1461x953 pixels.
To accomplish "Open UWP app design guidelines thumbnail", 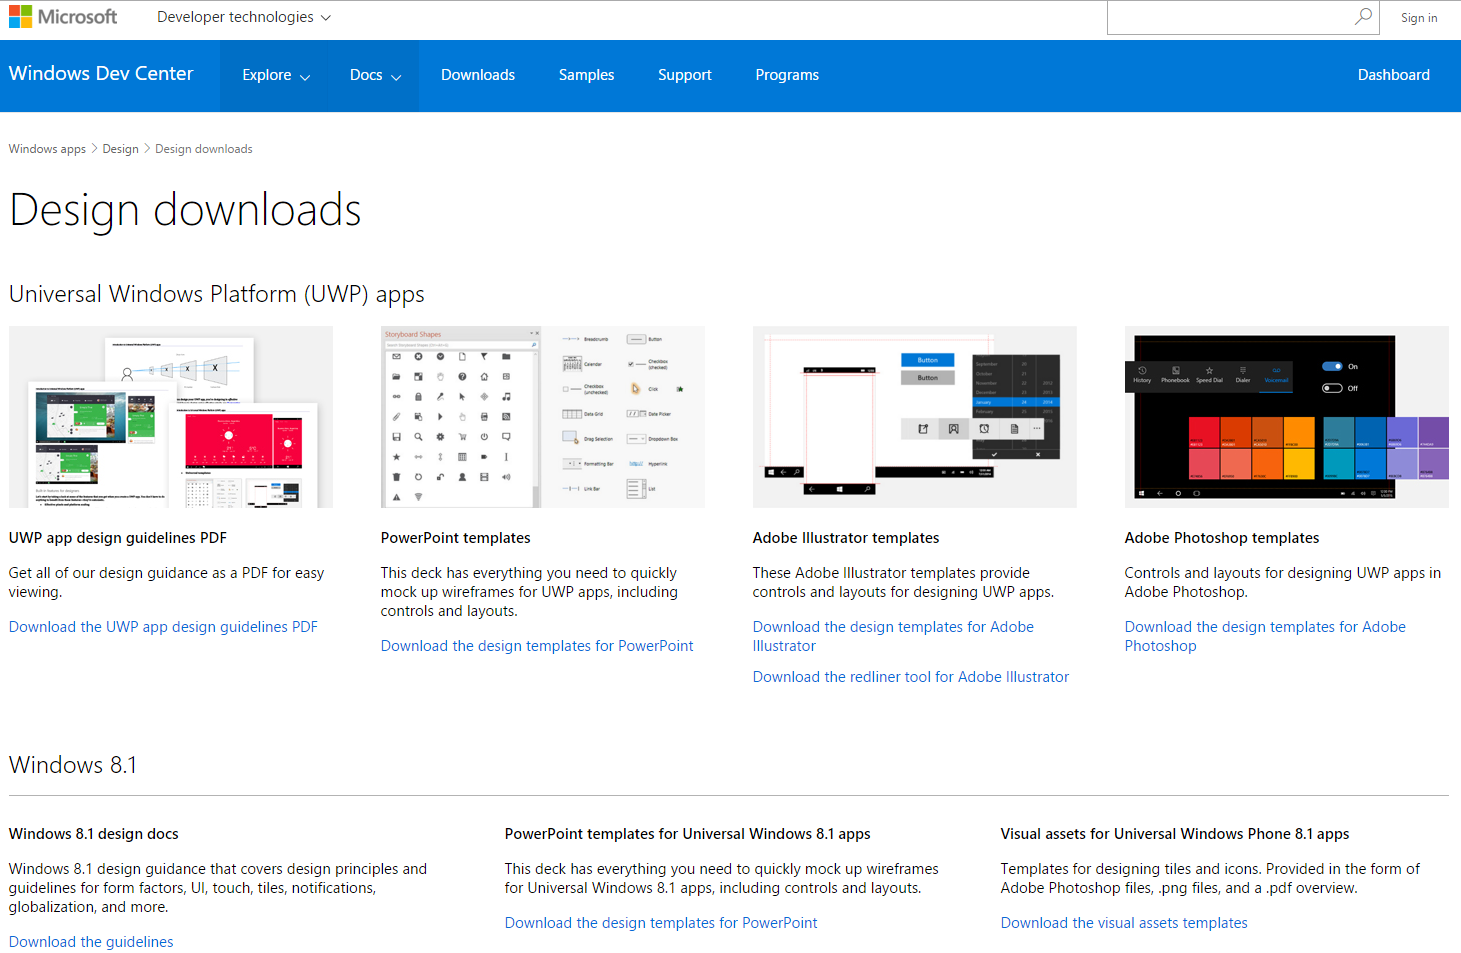I will 171,417.
